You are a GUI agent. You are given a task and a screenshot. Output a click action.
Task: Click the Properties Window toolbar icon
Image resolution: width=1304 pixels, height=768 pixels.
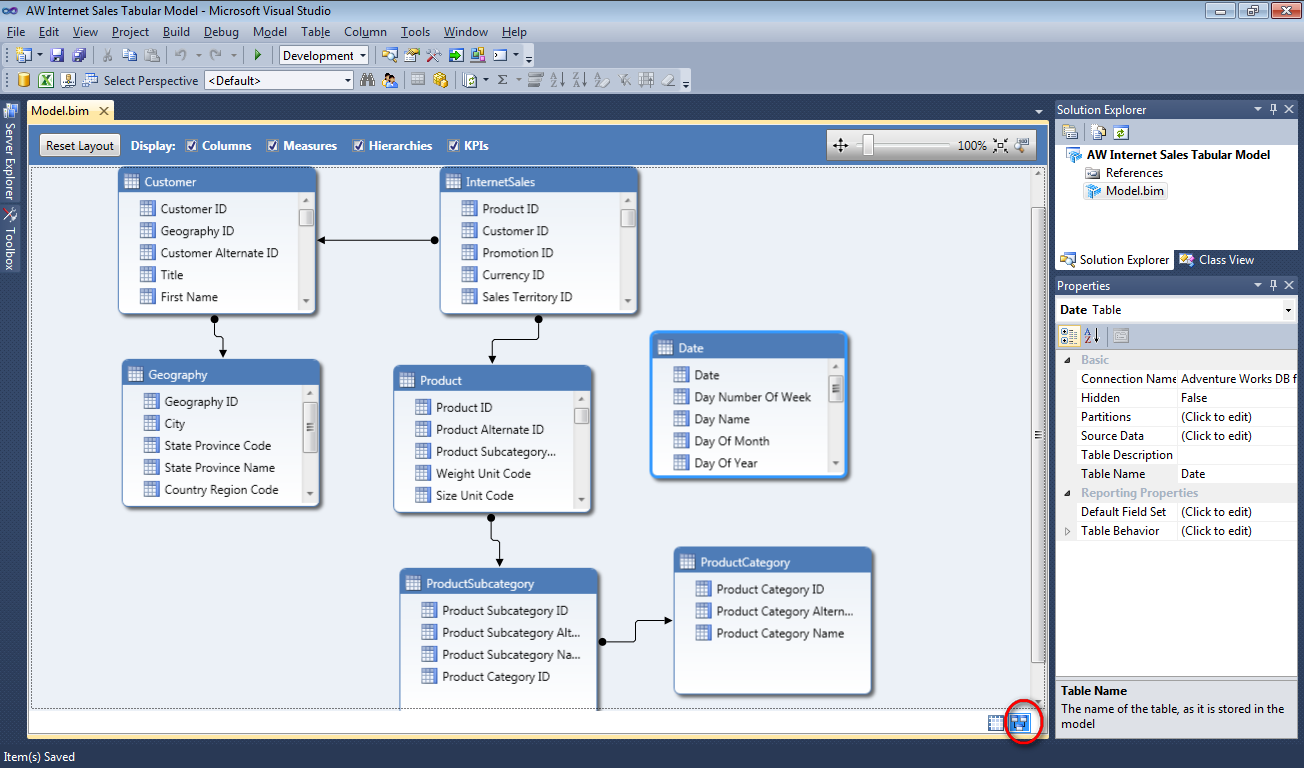pyautogui.click(x=411, y=55)
